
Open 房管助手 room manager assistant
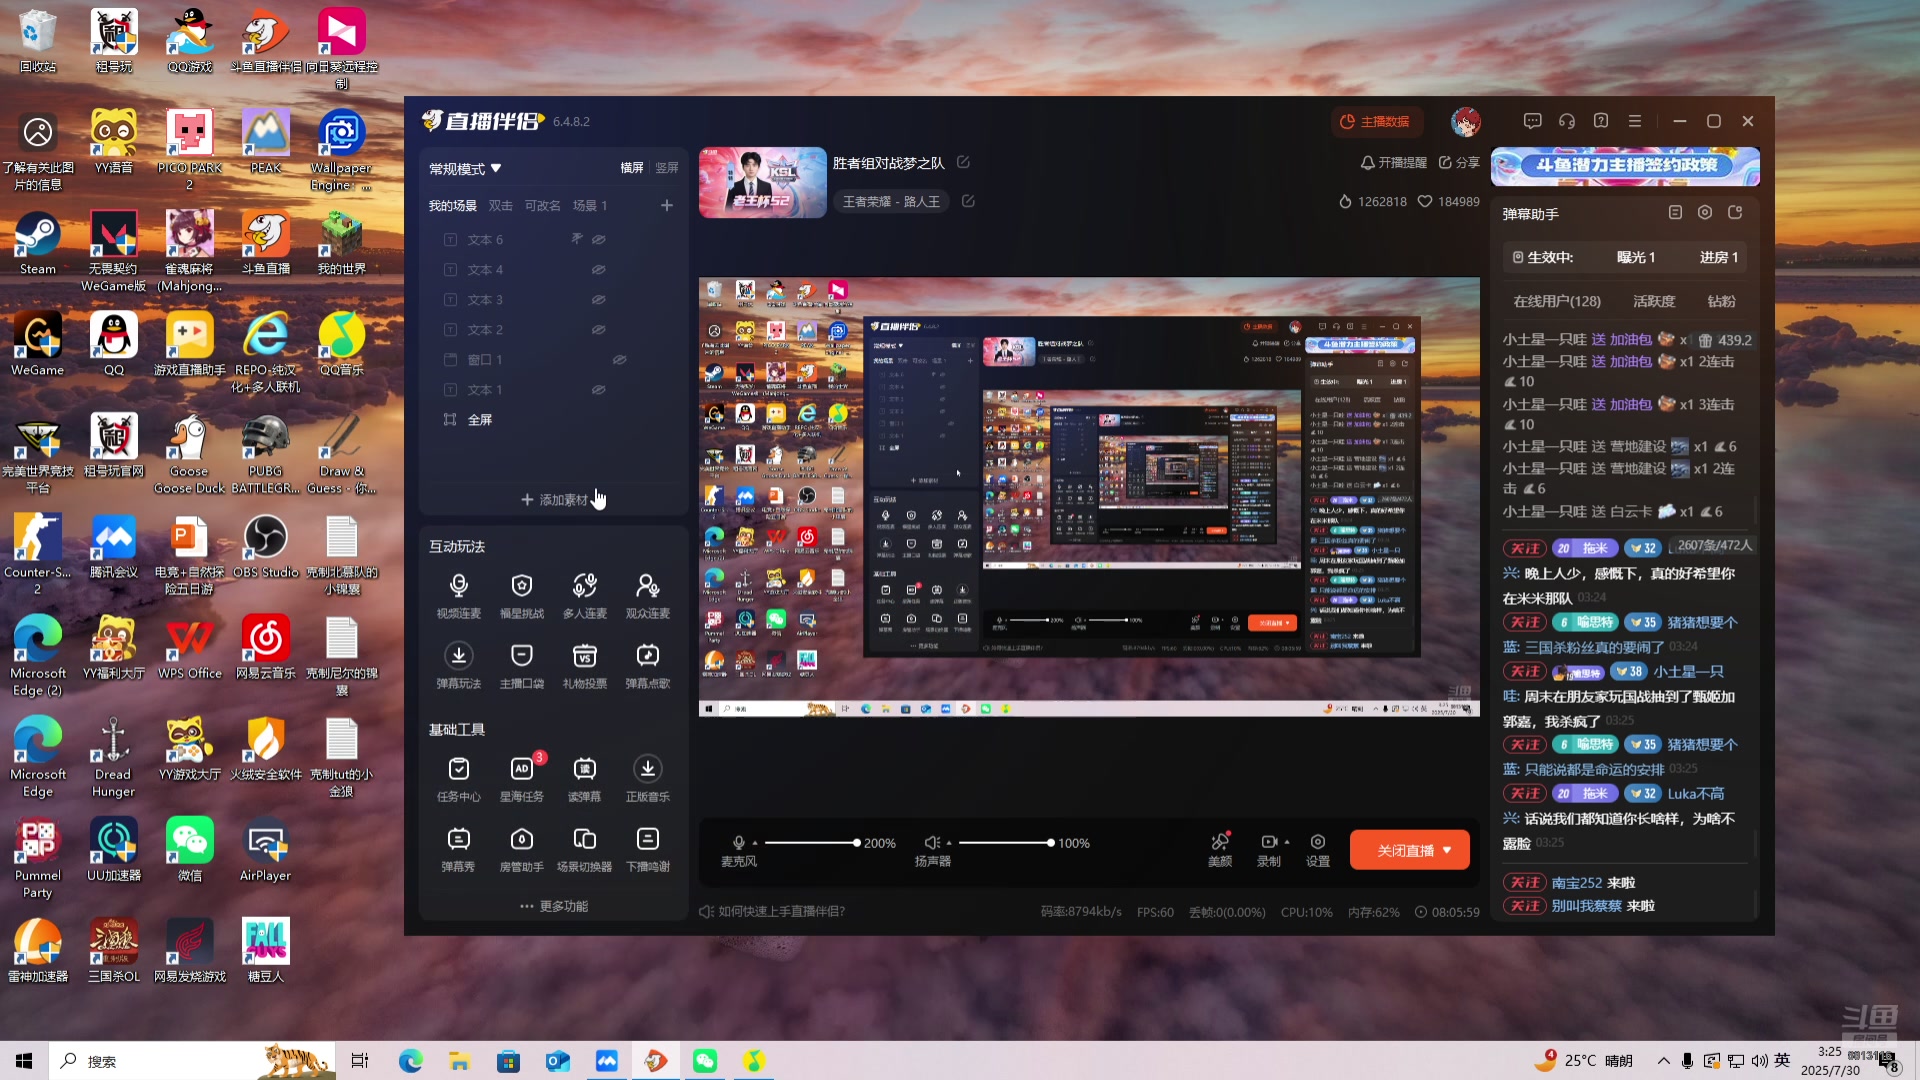(521, 849)
